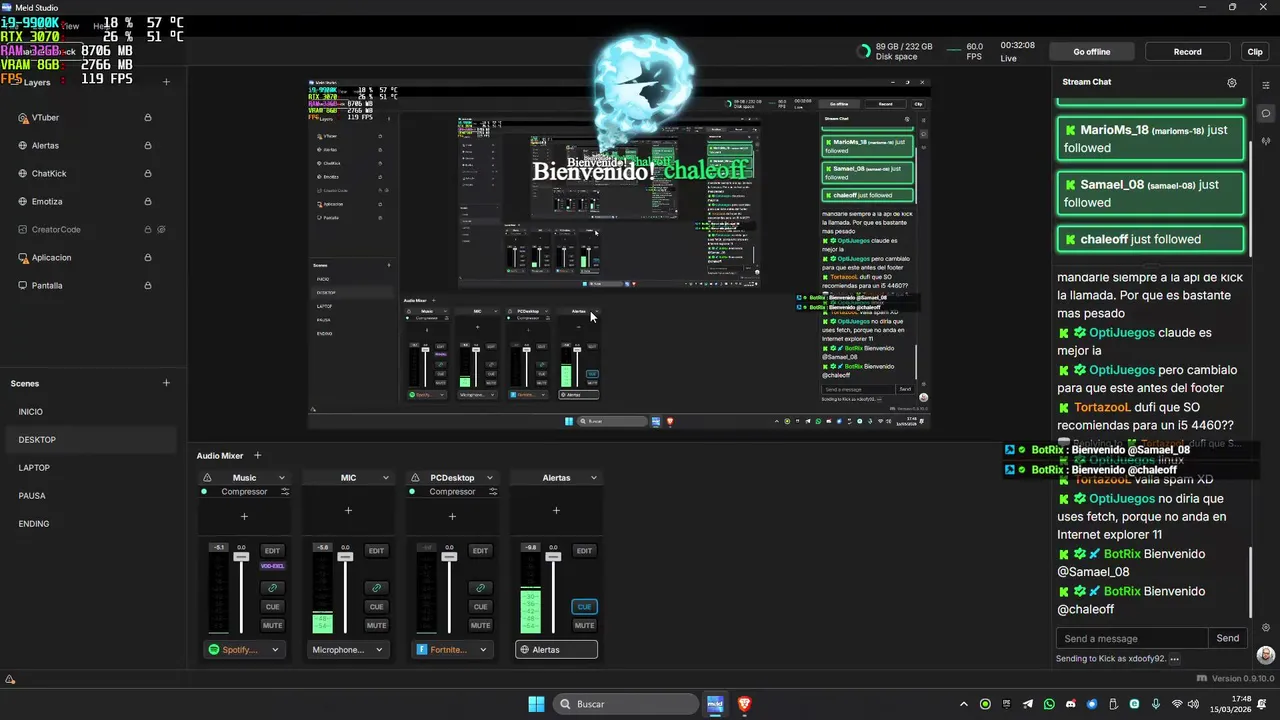The height and width of the screenshot is (720, 1280).
Task: Click the Windows taskbar Buscar search box
Action: [x=626, y=704]
